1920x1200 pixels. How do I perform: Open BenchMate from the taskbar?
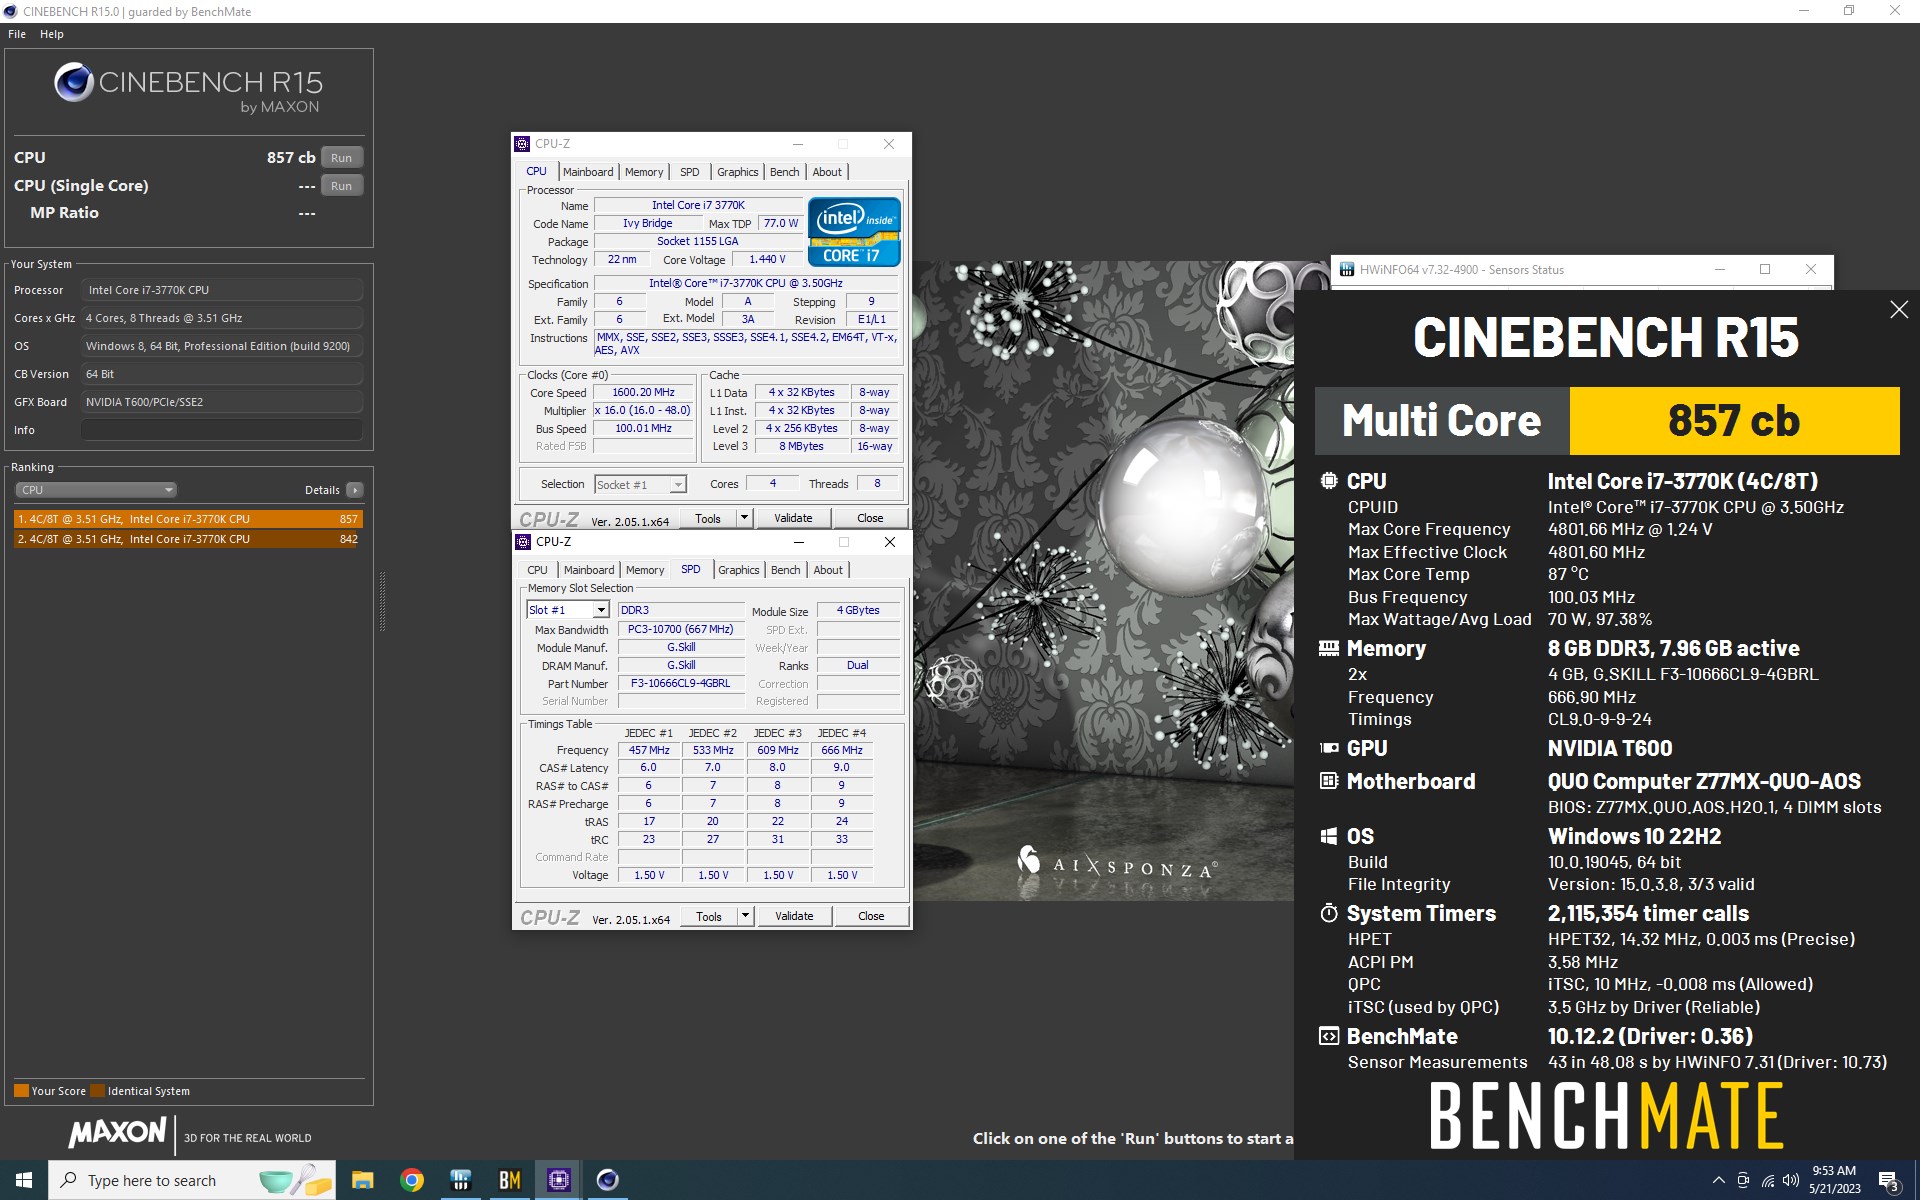click(509, 1180)
